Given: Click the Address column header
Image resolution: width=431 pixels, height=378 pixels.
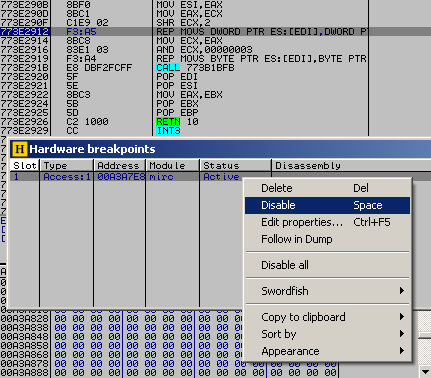Looking at the screenshot, I should click(120, 166).
